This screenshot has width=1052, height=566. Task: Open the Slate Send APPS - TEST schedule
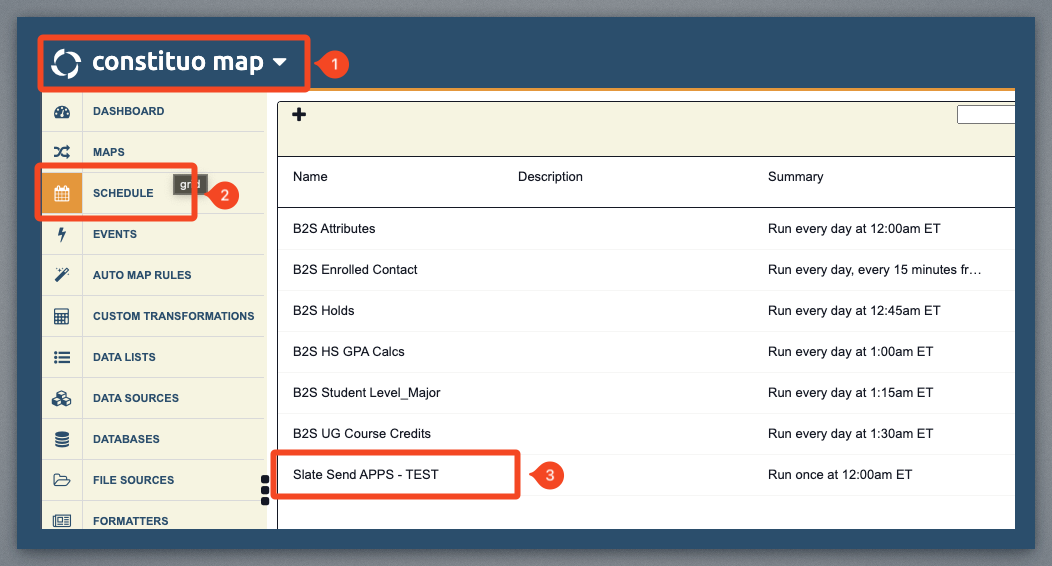tap(365, 474)
